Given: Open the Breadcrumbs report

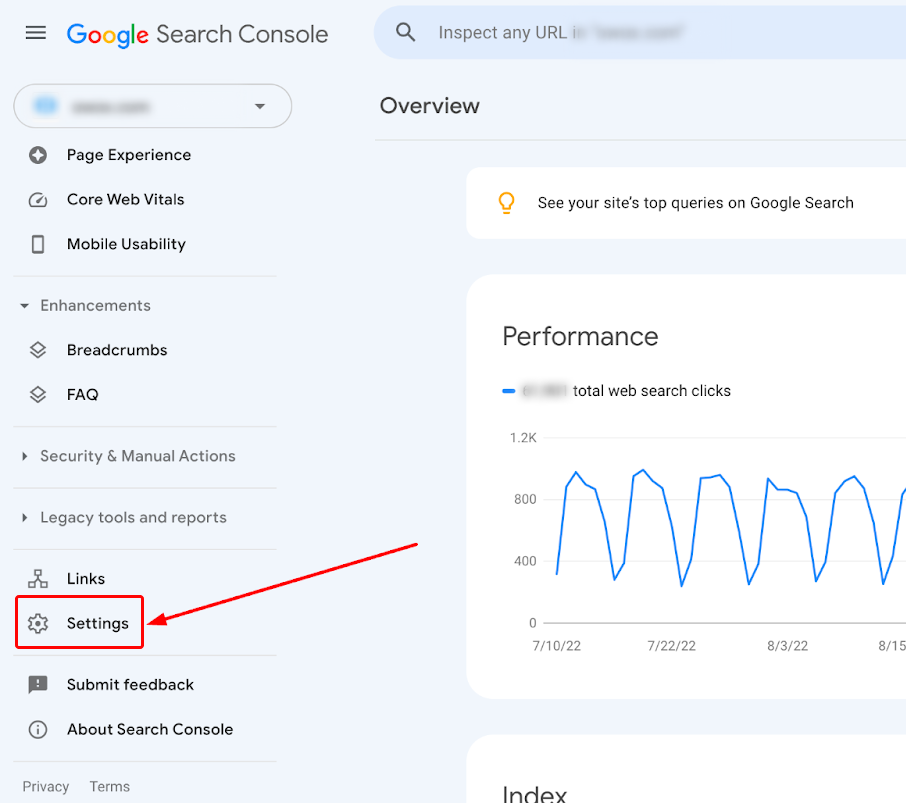Looking at the screenshot, I should coord(117,350).
